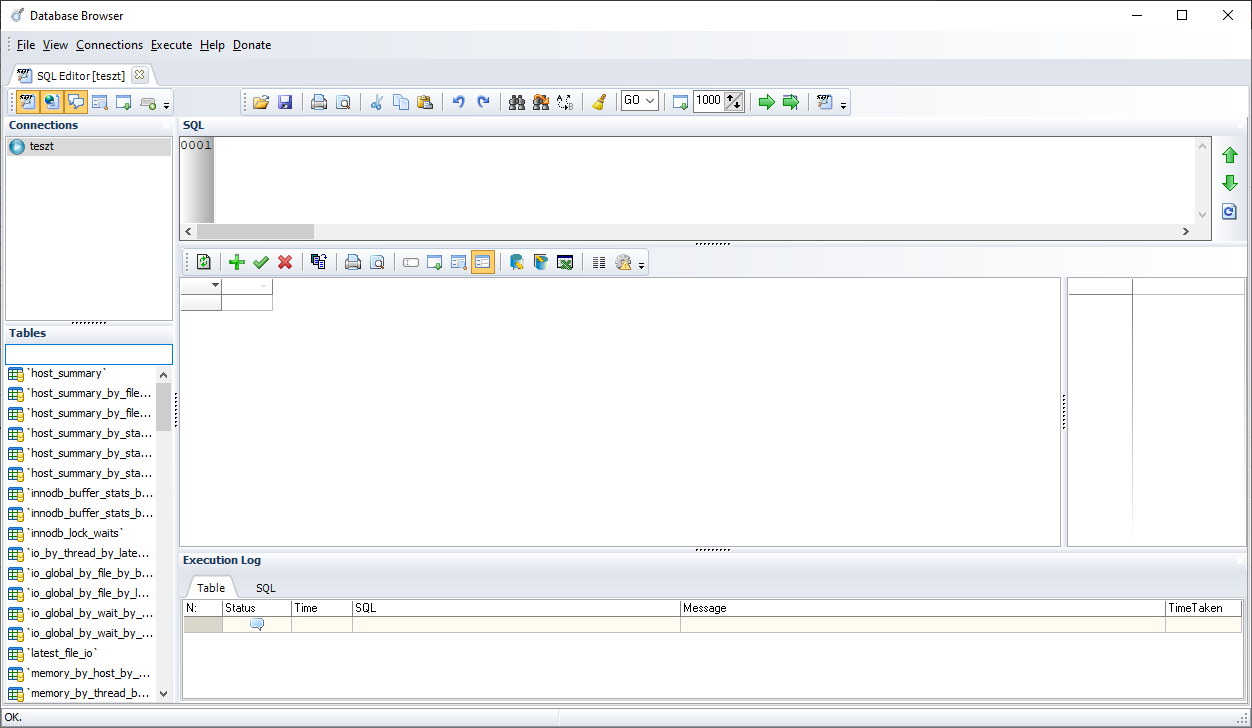The width and height of the screenshot is (1252, 728).
Task: Click the Tables filter input field
Action: pyautogui.click(x=89, y=355)
